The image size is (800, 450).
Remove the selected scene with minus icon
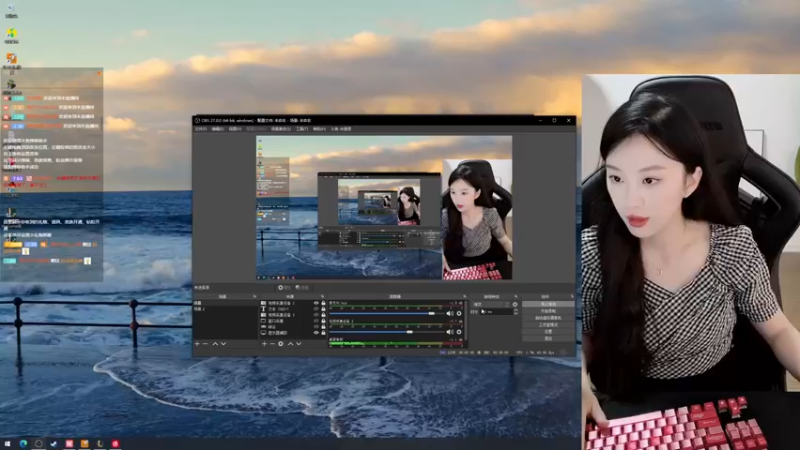(x=205, y=344)
